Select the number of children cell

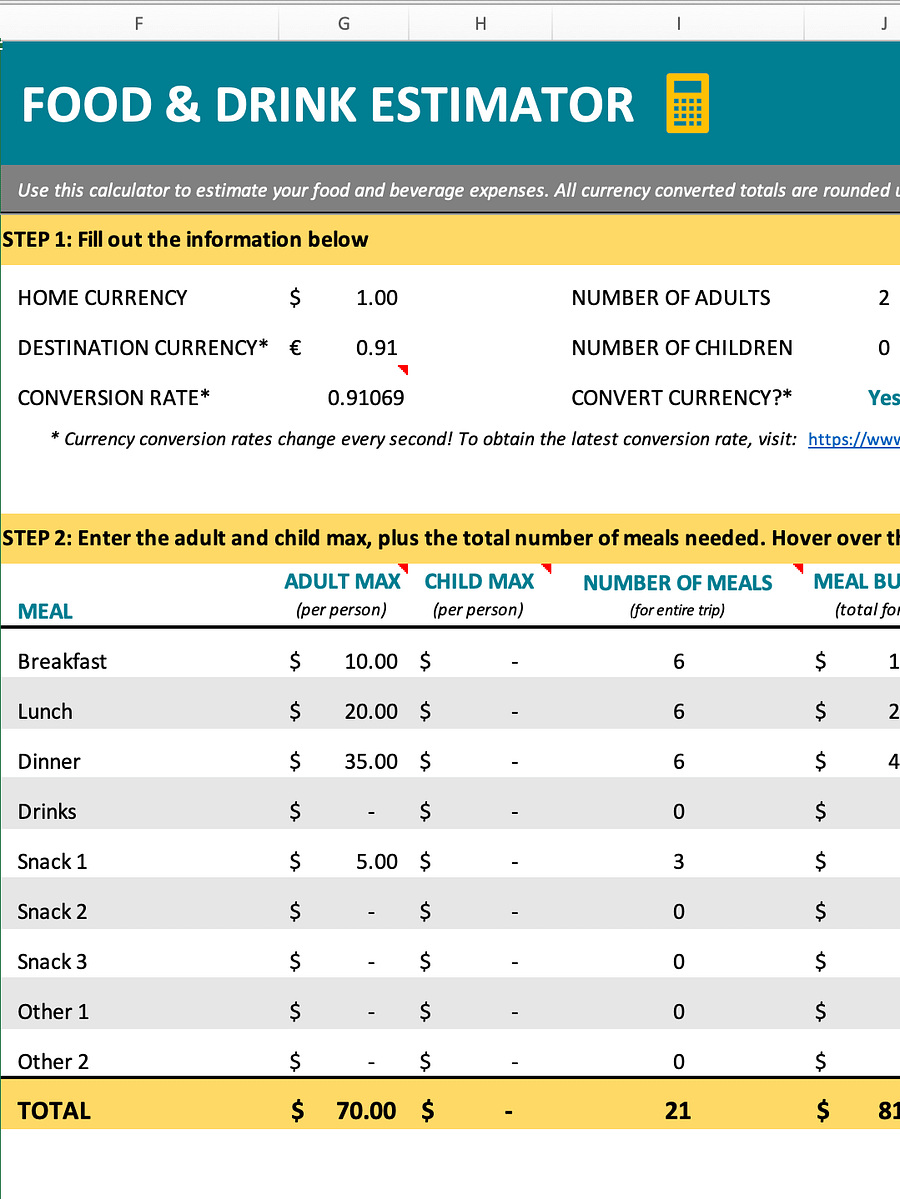883,348
